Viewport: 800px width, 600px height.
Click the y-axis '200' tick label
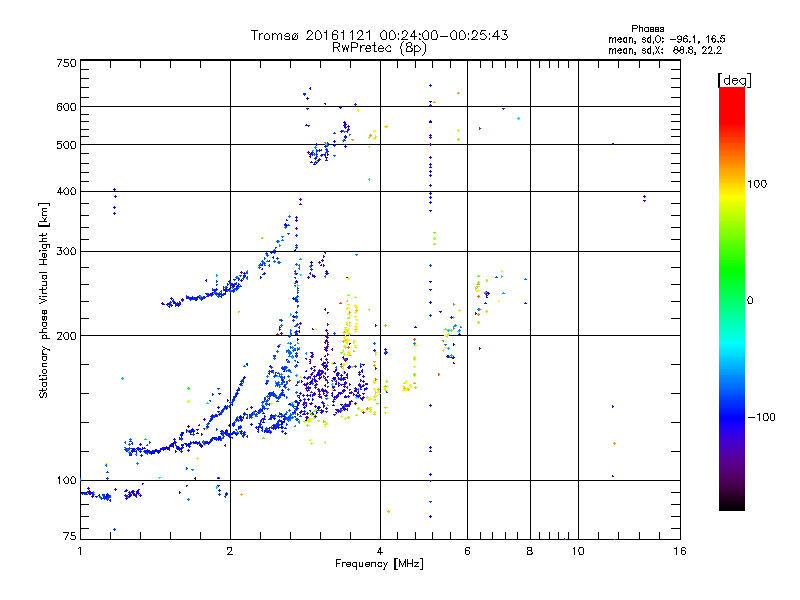66,336
